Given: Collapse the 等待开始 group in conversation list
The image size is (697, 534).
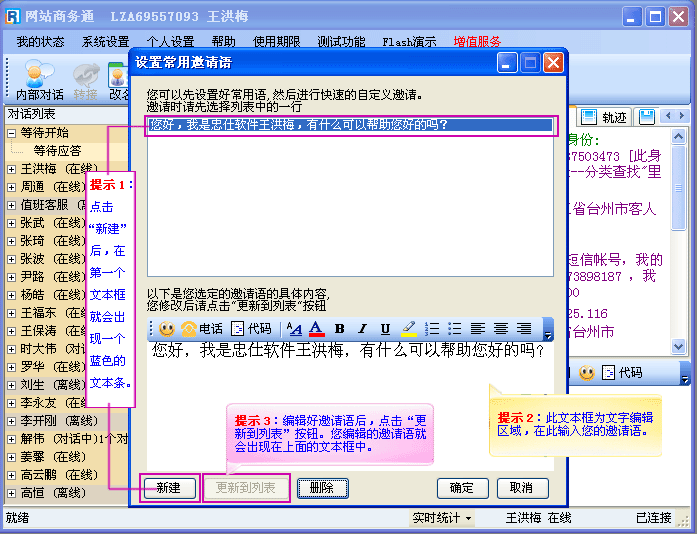Looking at the screenshot, I should click(x=12, y=133).
